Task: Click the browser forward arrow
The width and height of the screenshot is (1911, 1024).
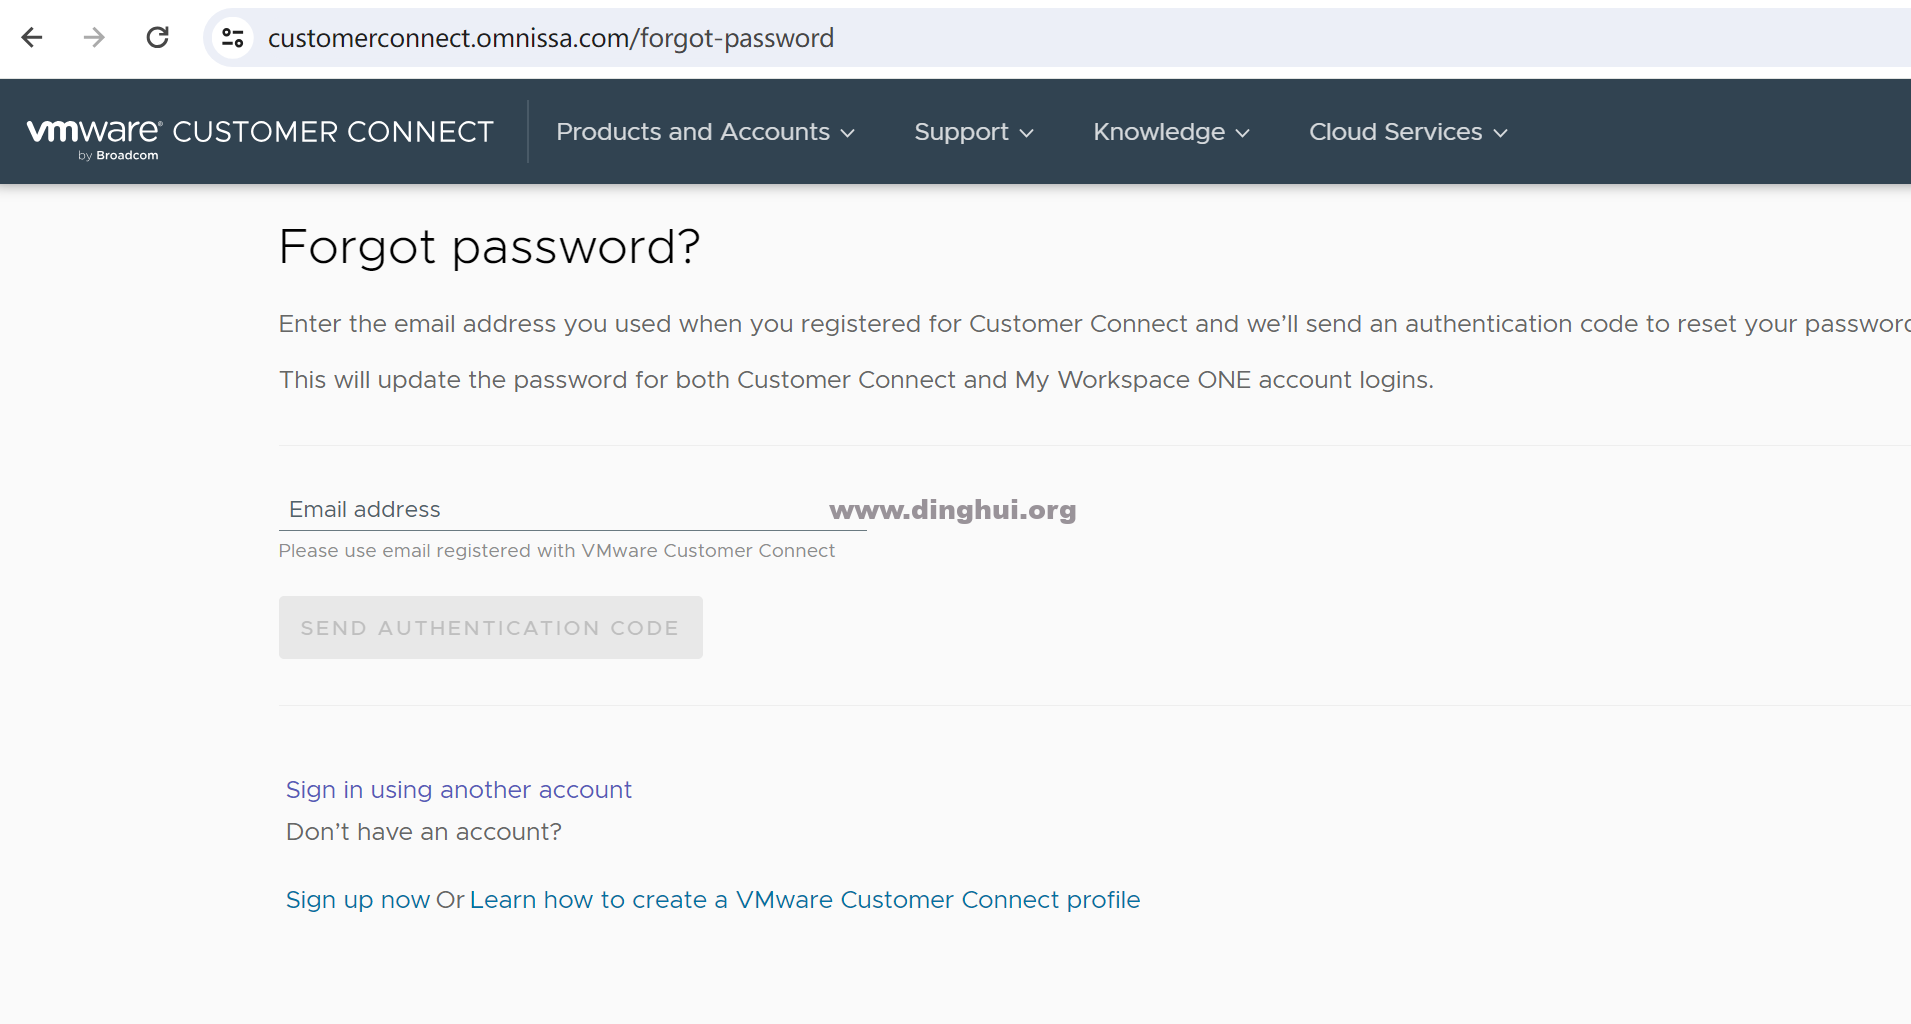Action: pos(94,38)
